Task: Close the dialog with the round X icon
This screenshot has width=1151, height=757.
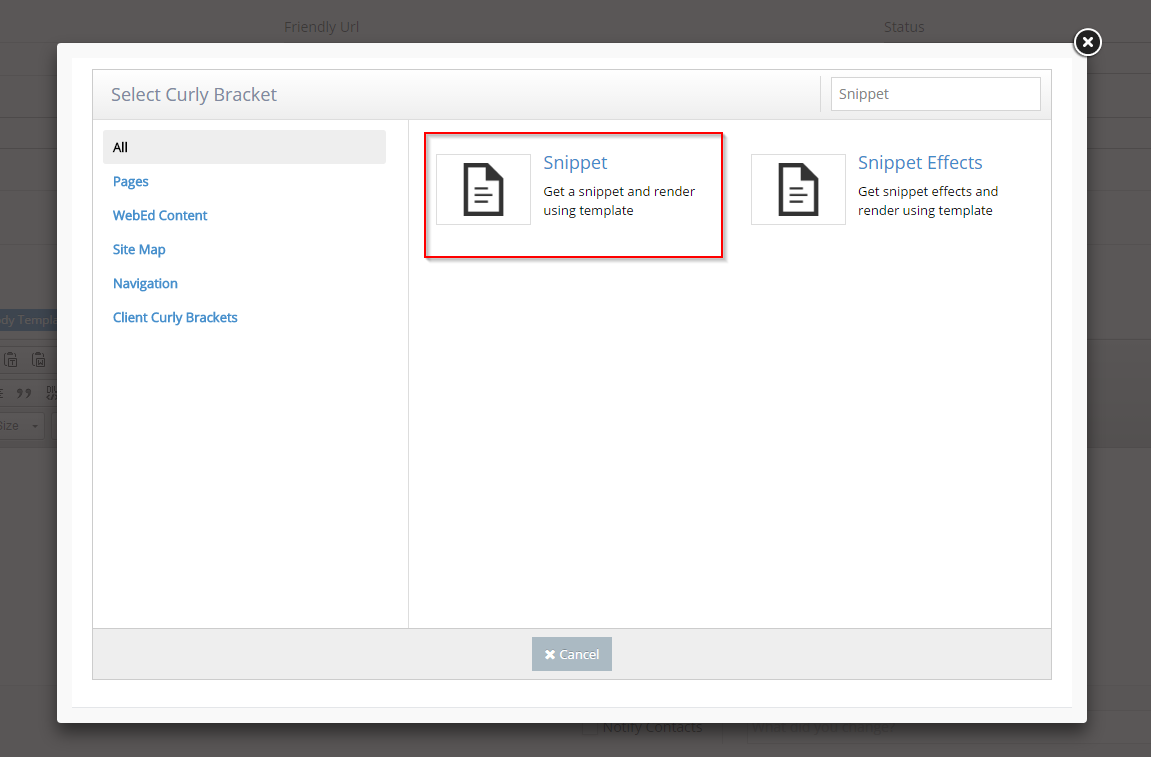Action: click(x=1087, y=42)
